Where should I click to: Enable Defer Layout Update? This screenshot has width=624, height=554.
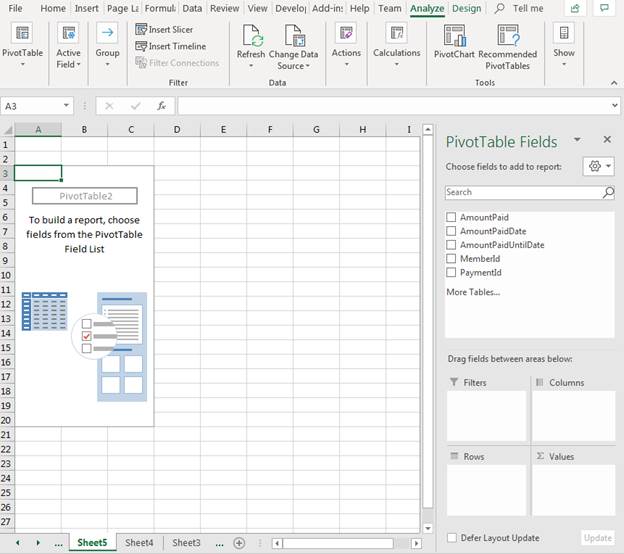(452, 538)
